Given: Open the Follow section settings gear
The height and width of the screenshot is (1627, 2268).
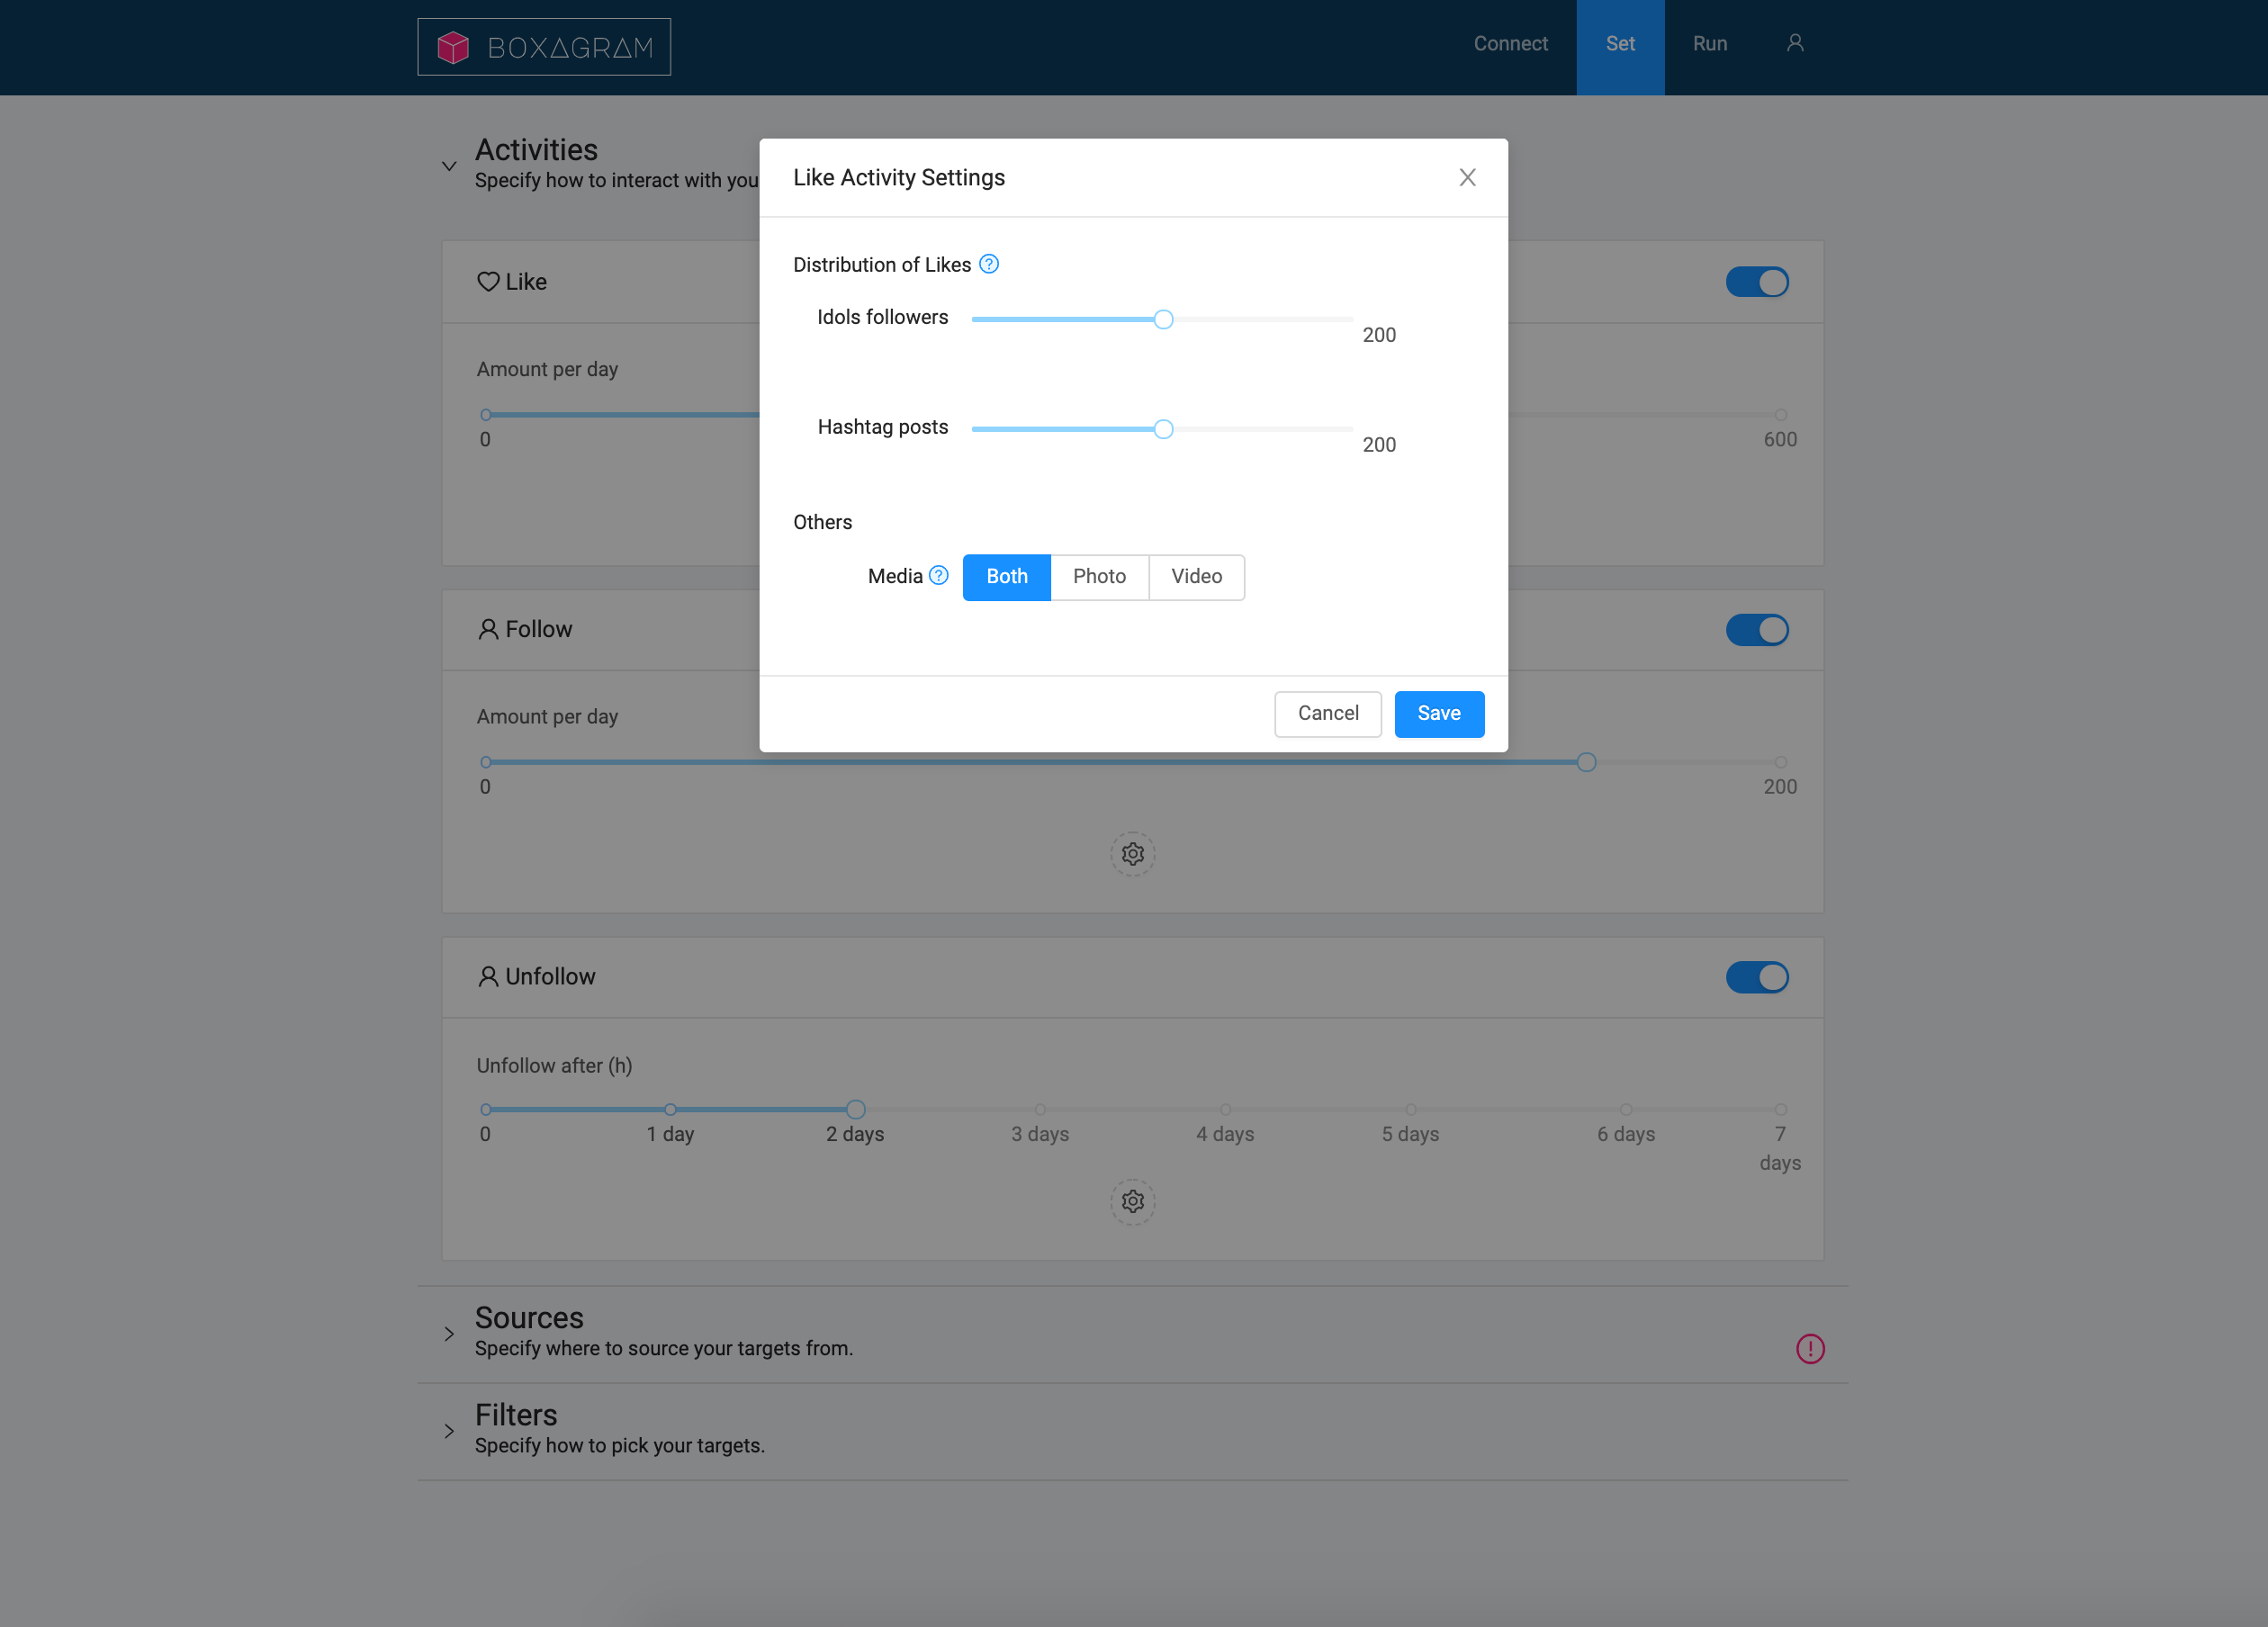Looking at the screenshot, I should [x=1133, y=854].
